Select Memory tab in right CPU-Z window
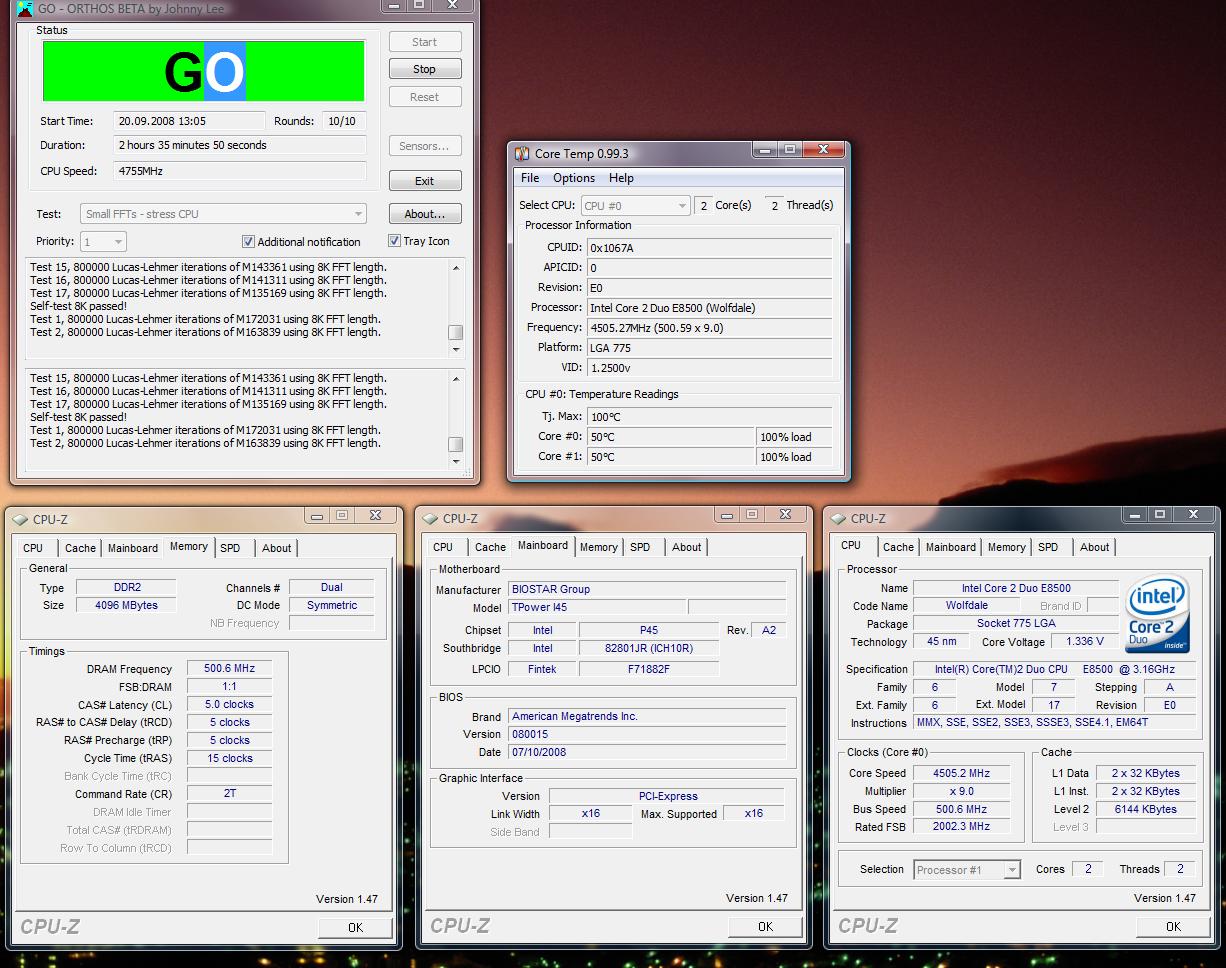The image size is (1226, 968). click(1006, 547)
